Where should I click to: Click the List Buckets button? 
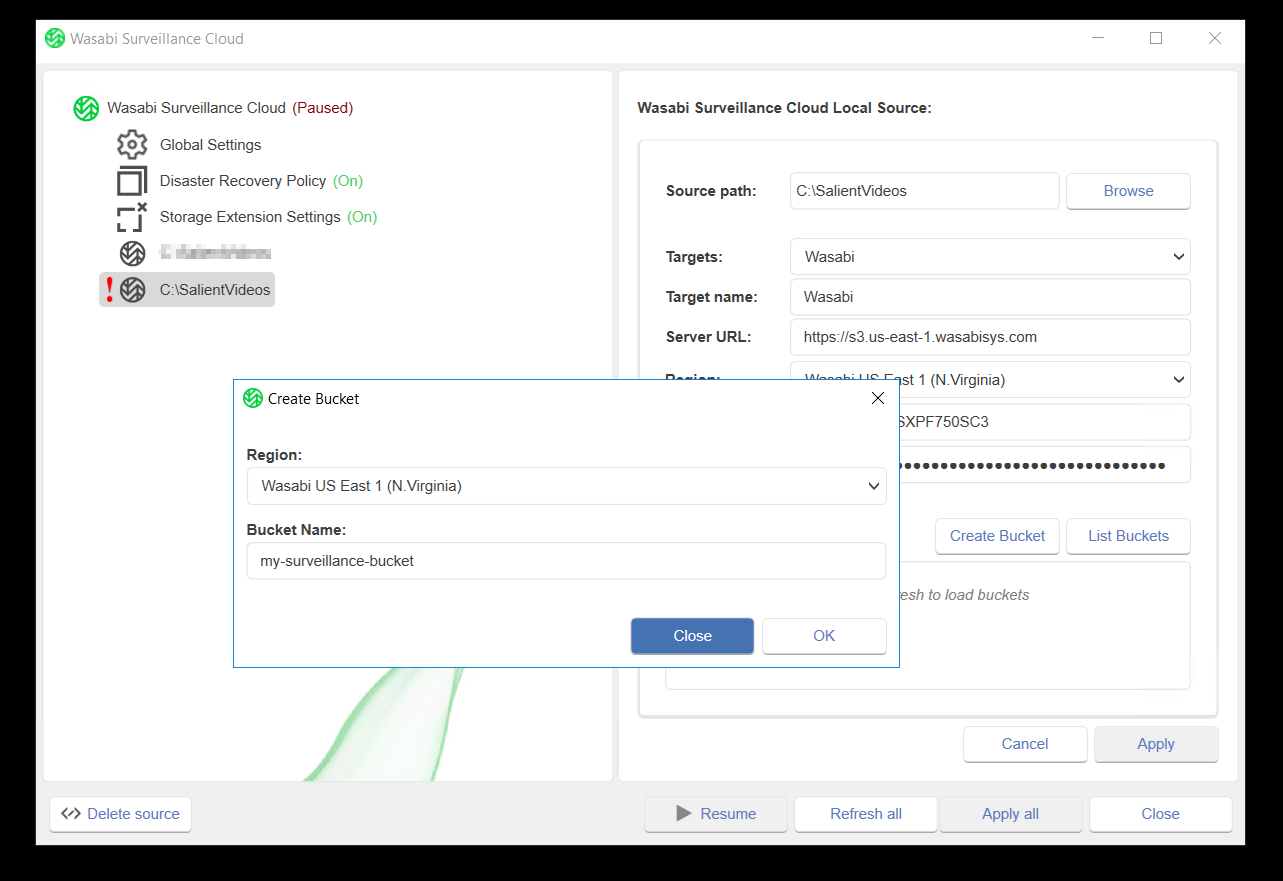[1128, 536]
